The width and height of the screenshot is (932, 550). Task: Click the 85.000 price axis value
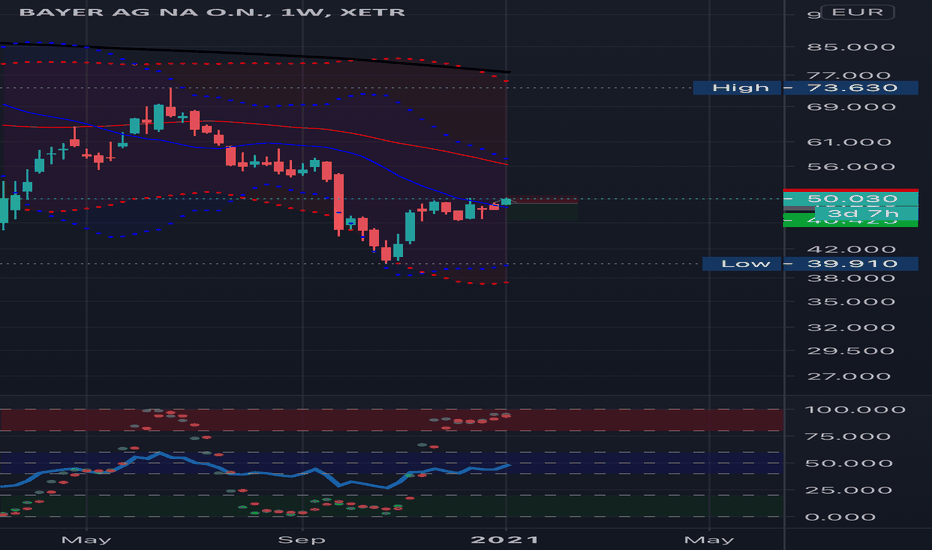coord(851,47)
